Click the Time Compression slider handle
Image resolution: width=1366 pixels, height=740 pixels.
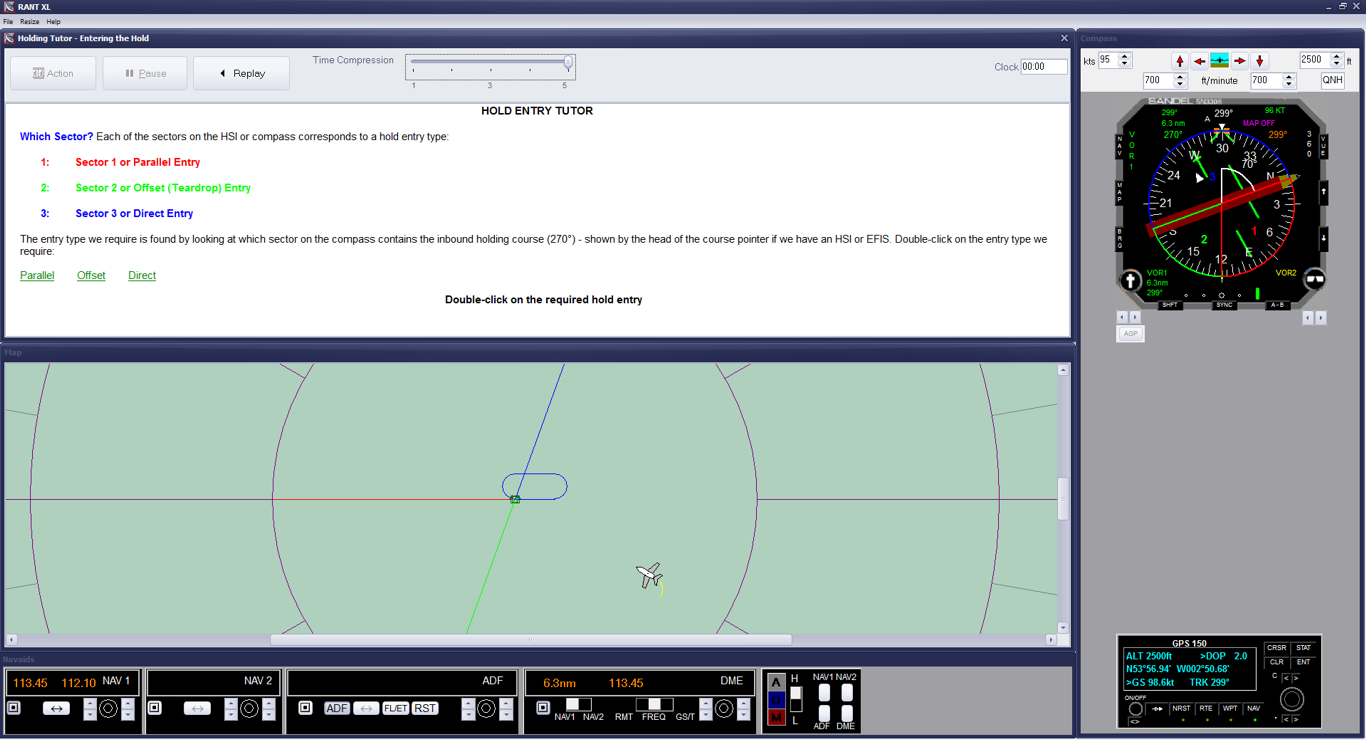tap(568, 63)
